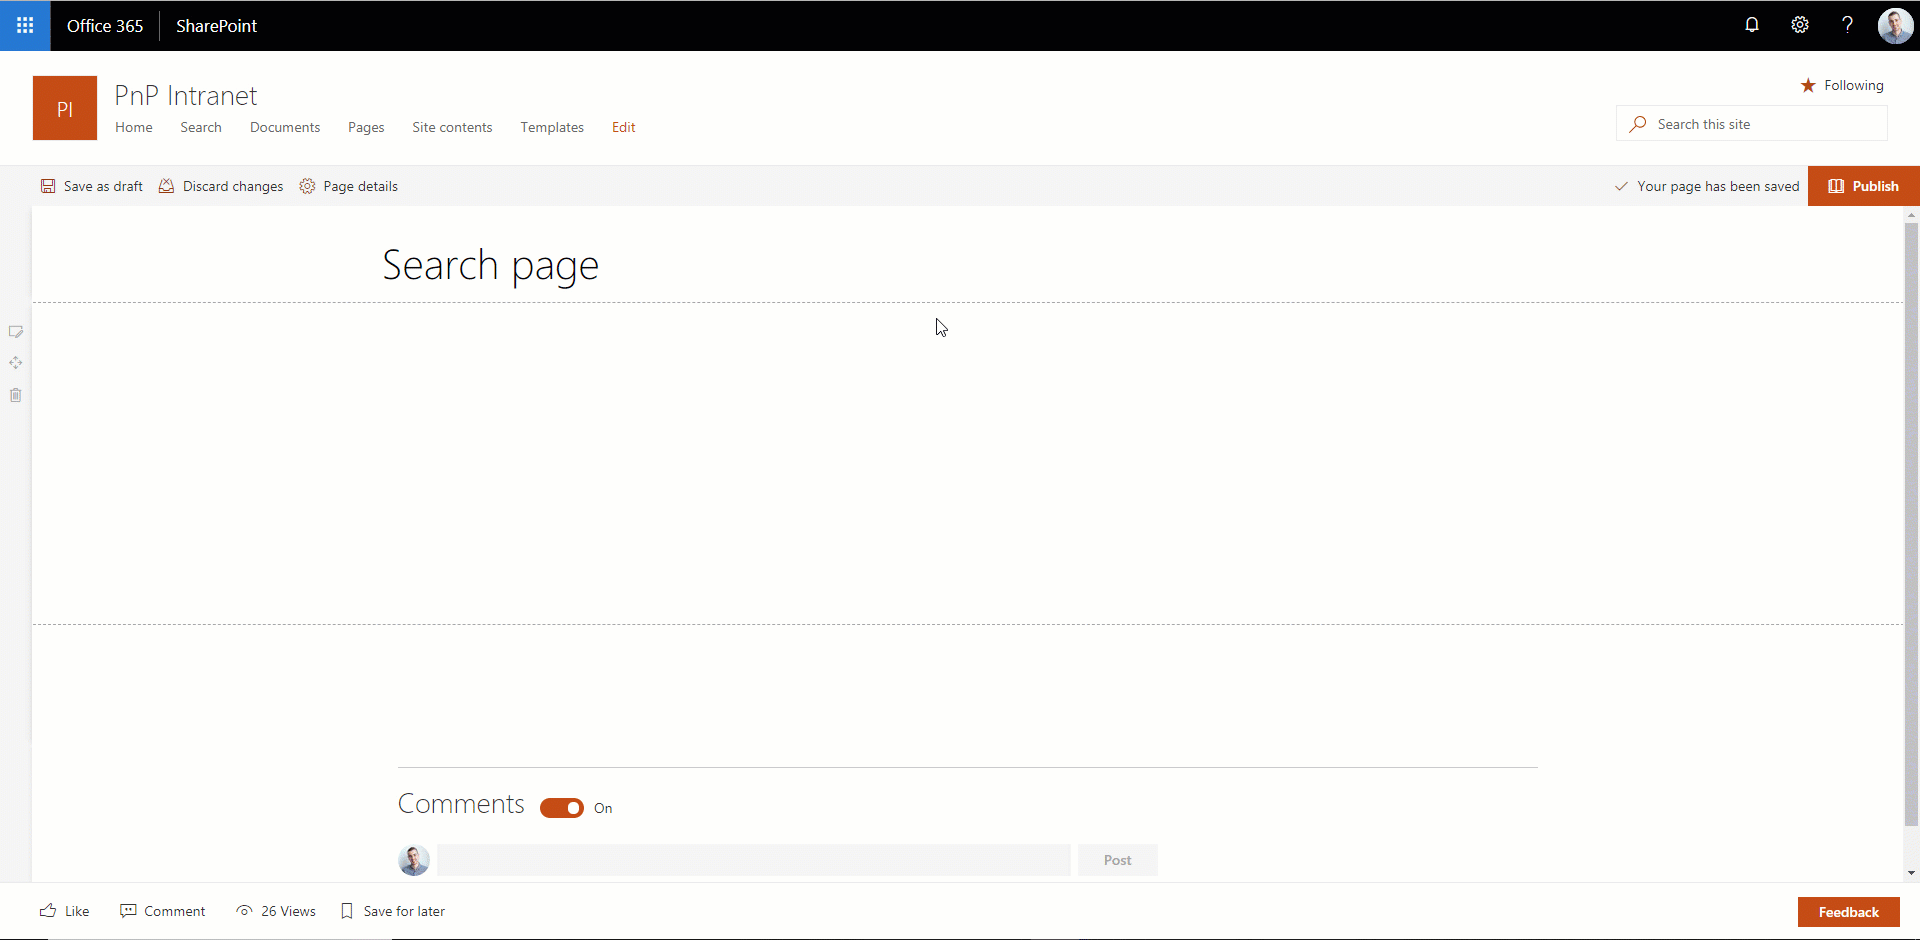The image size is (1920, 940).
Task: Focus the Search this site box
Action: click(x=1752, y=124)
